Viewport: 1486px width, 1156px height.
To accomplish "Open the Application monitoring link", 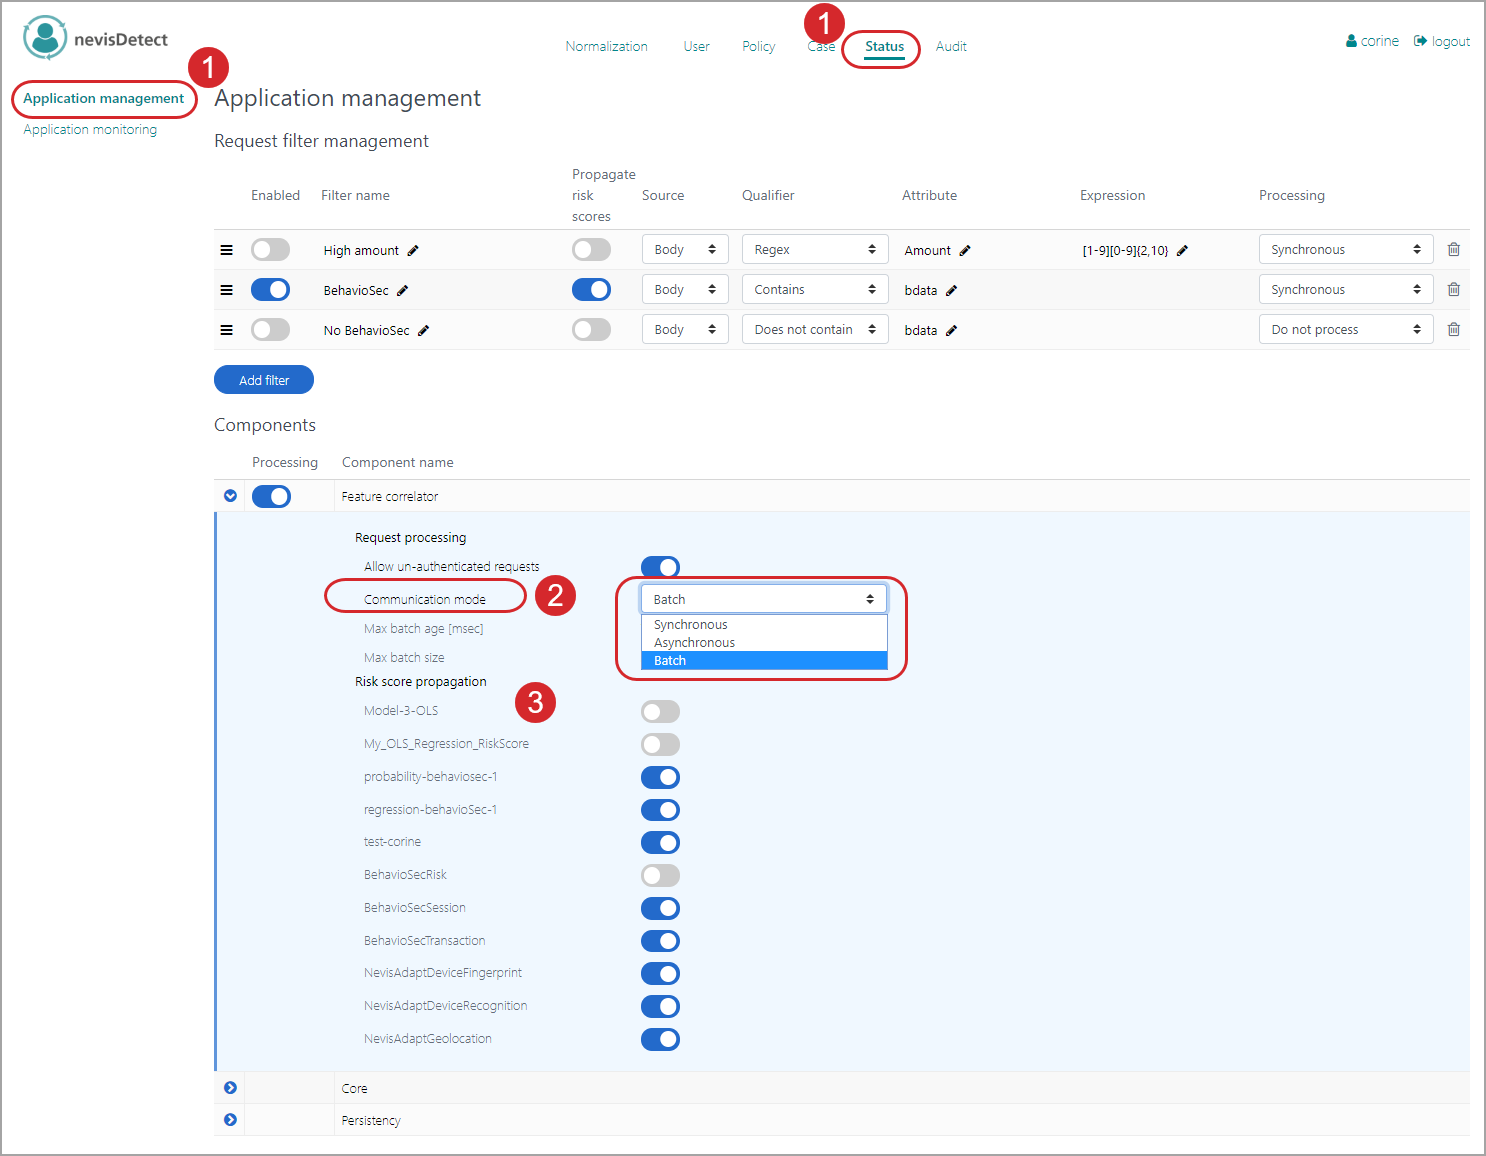I will [90, 130].
